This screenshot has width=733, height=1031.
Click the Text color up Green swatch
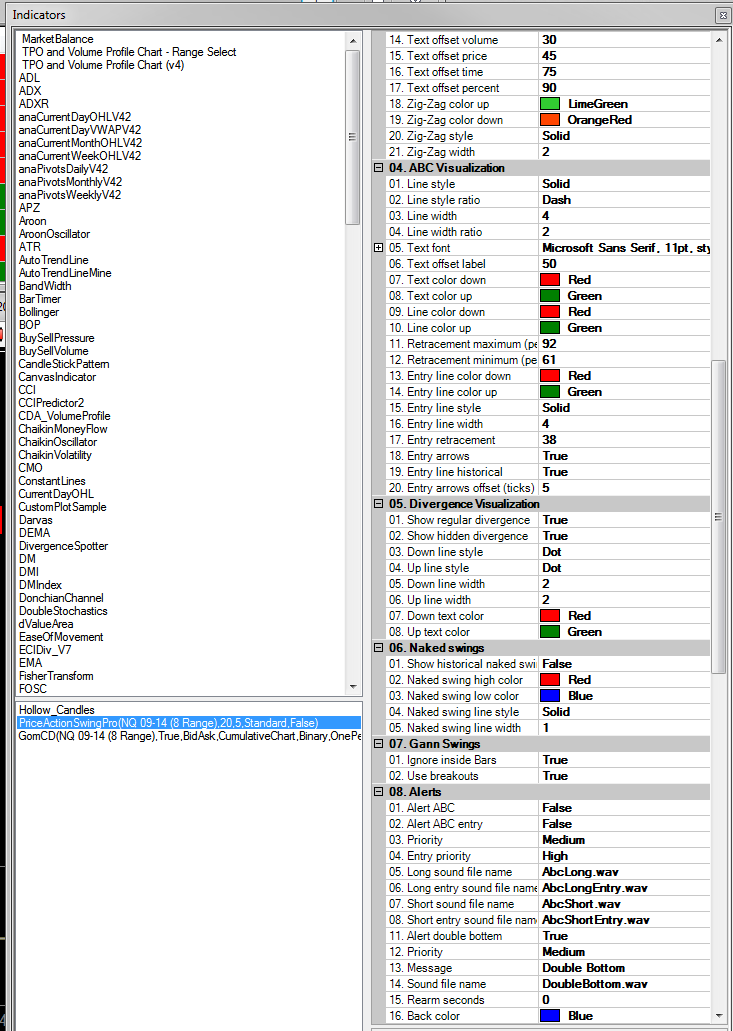(x=550, y=296)
